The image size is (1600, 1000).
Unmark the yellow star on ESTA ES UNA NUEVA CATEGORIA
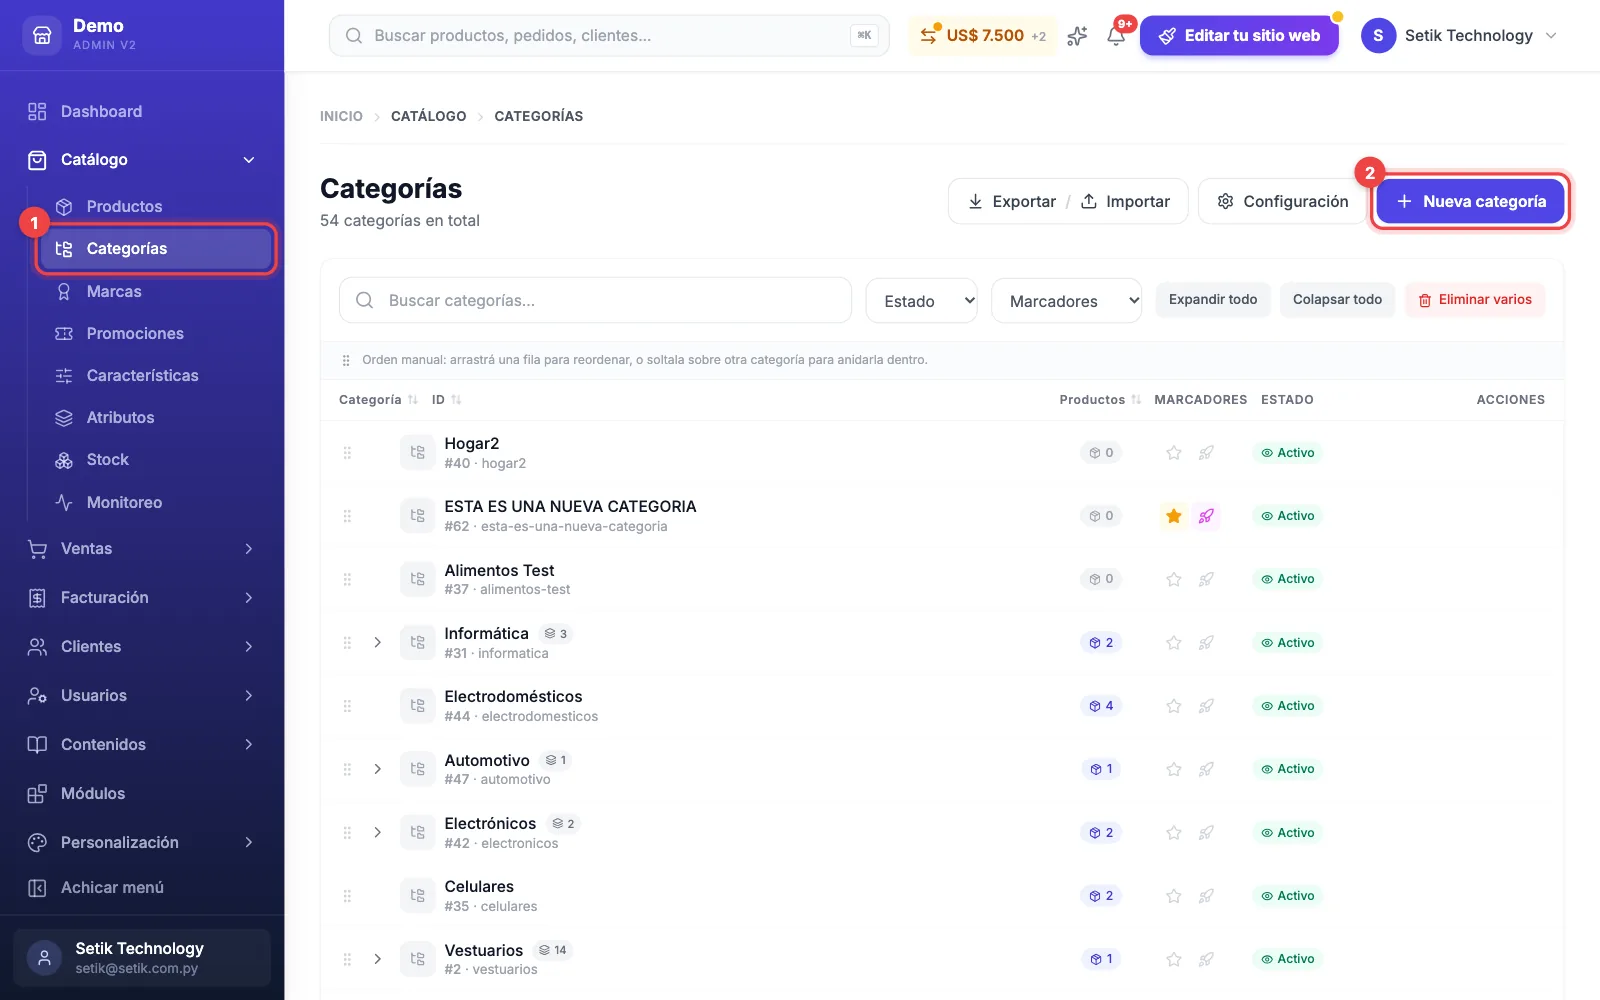[1174, 516]
